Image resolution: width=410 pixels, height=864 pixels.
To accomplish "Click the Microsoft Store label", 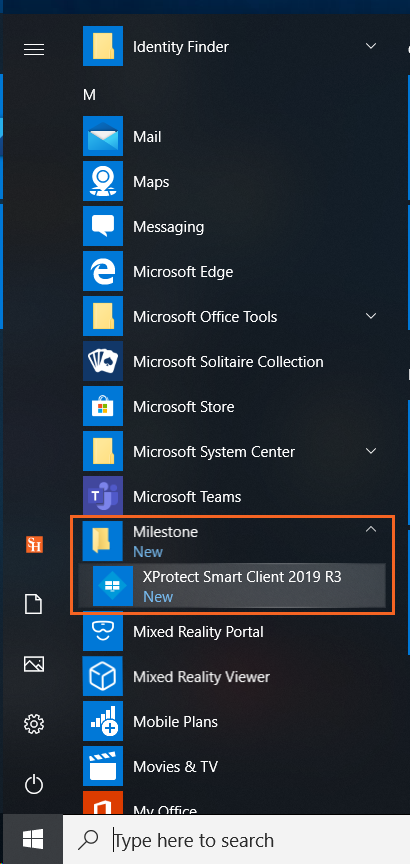I will (x=184, y=407).
